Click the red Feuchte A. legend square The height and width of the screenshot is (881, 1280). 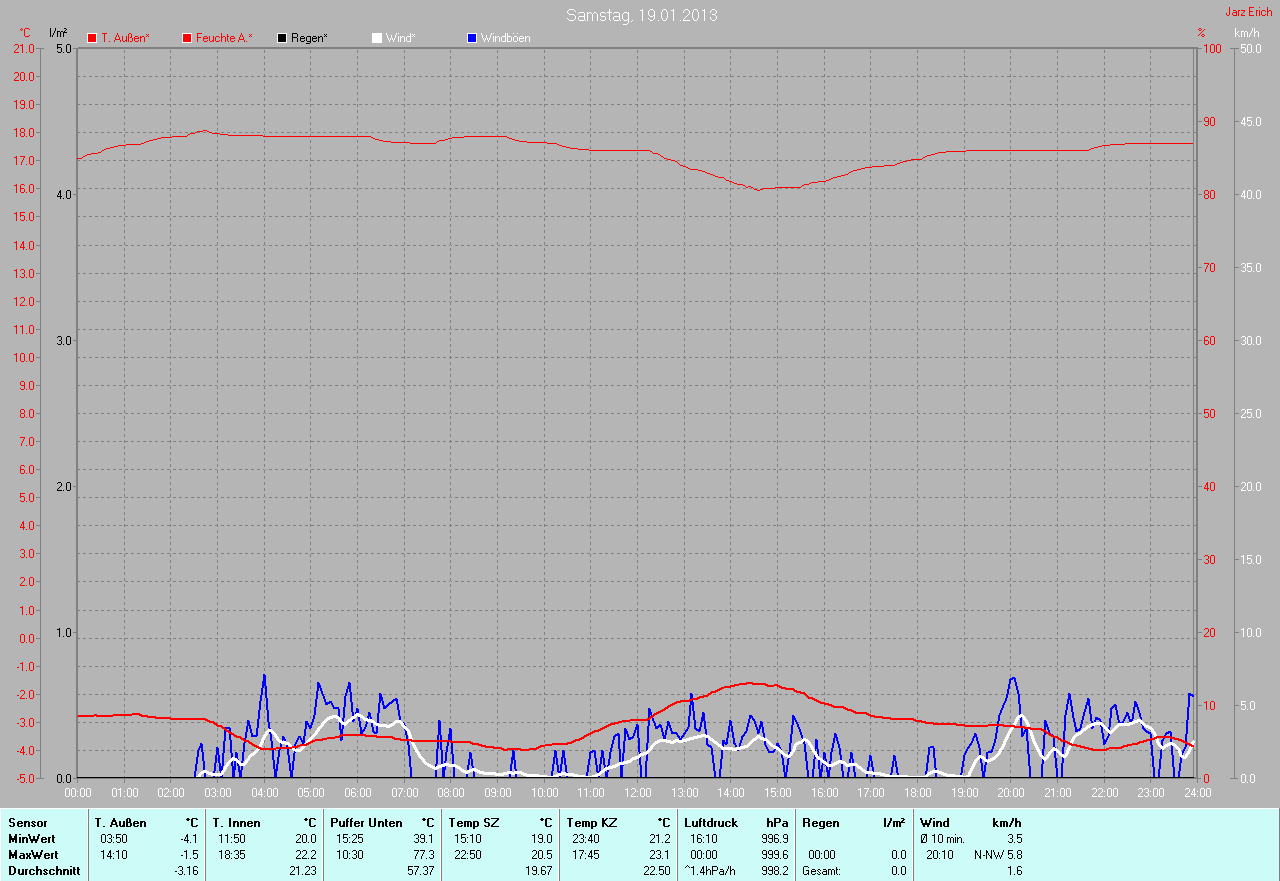click(x=187, y=38)
